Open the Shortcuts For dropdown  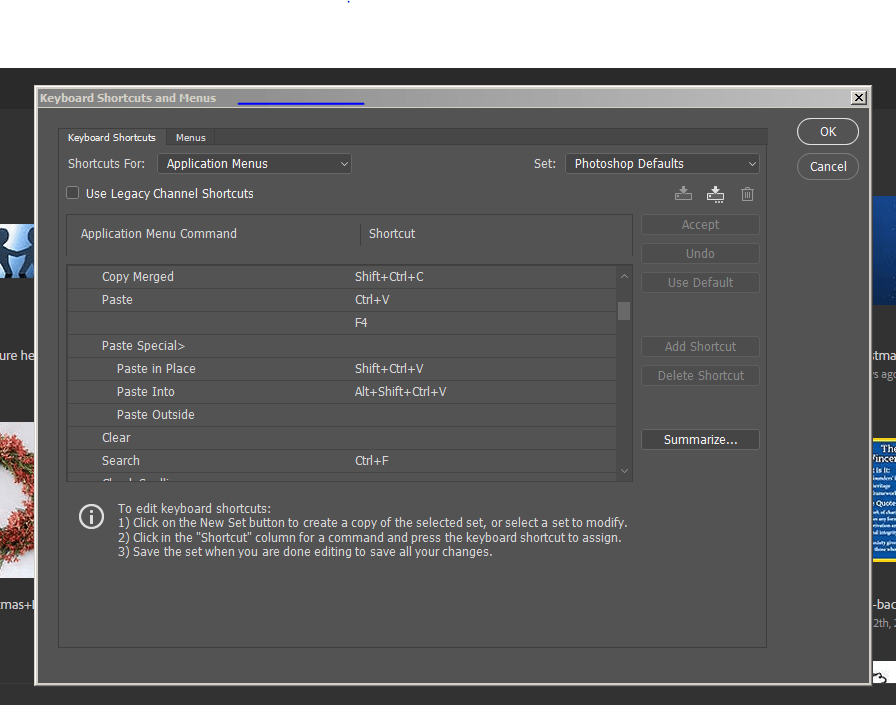click(254, 163)
